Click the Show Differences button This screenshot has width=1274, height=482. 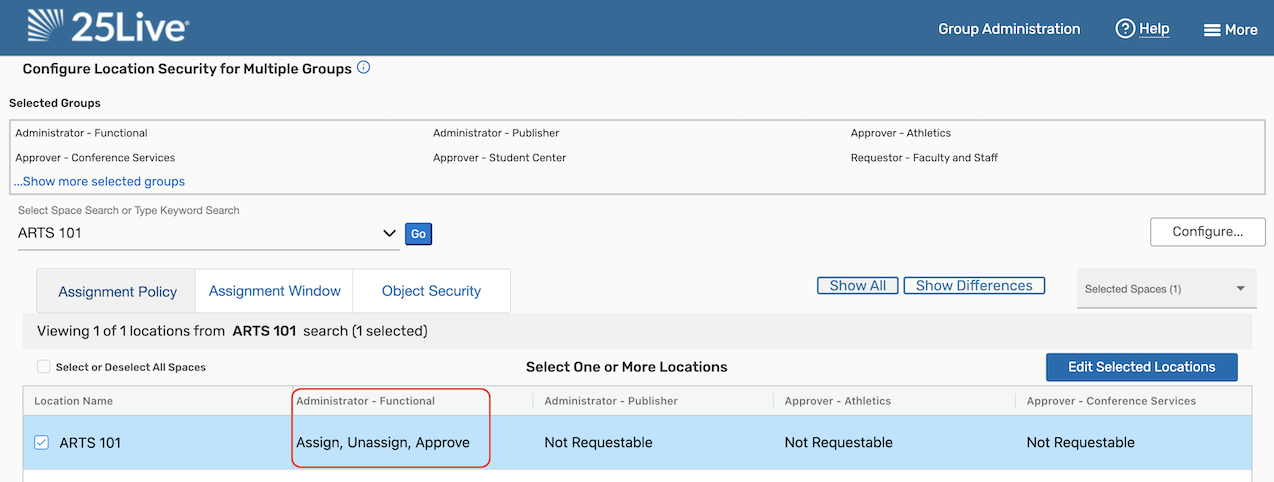click(974, 286)
